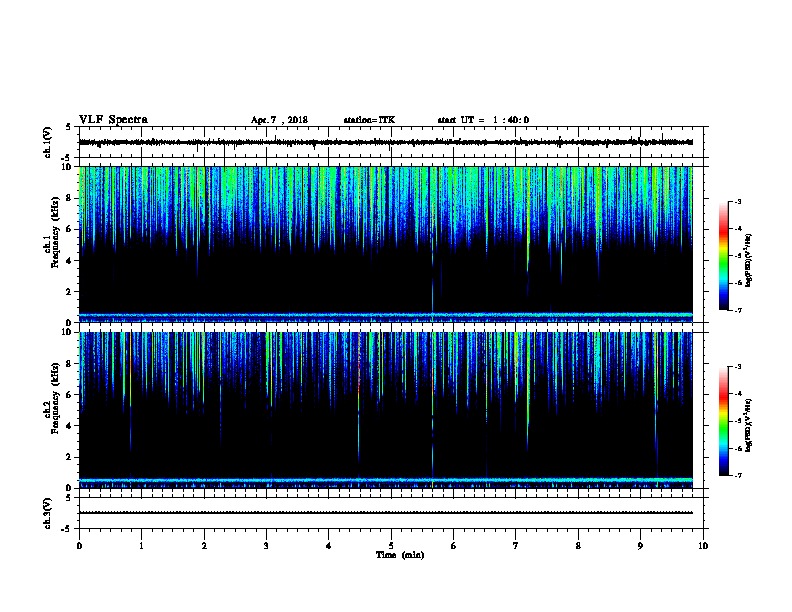Click time axis tick label 7
Screen dimensions: 792x612
click(516, 546)
